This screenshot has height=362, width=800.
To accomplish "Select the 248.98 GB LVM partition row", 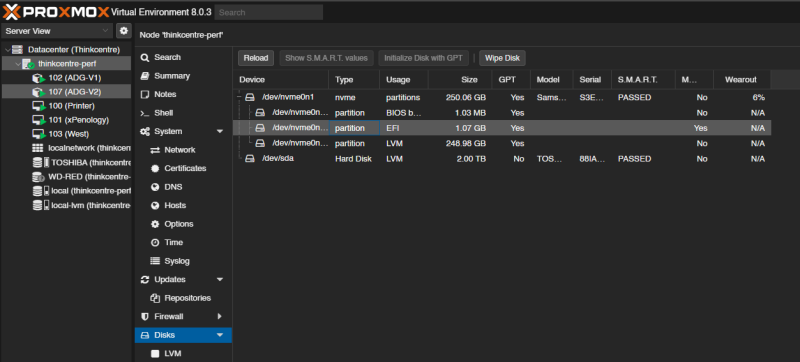I will coord(502,143).
